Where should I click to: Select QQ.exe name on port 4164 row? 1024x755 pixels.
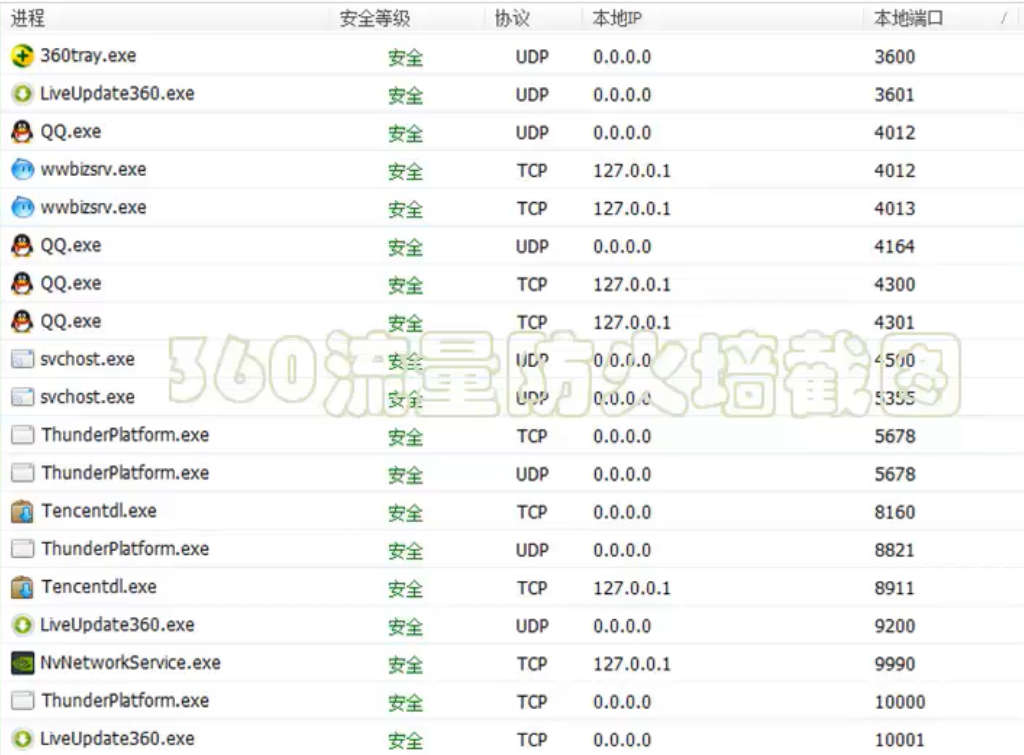pos(71,246)
